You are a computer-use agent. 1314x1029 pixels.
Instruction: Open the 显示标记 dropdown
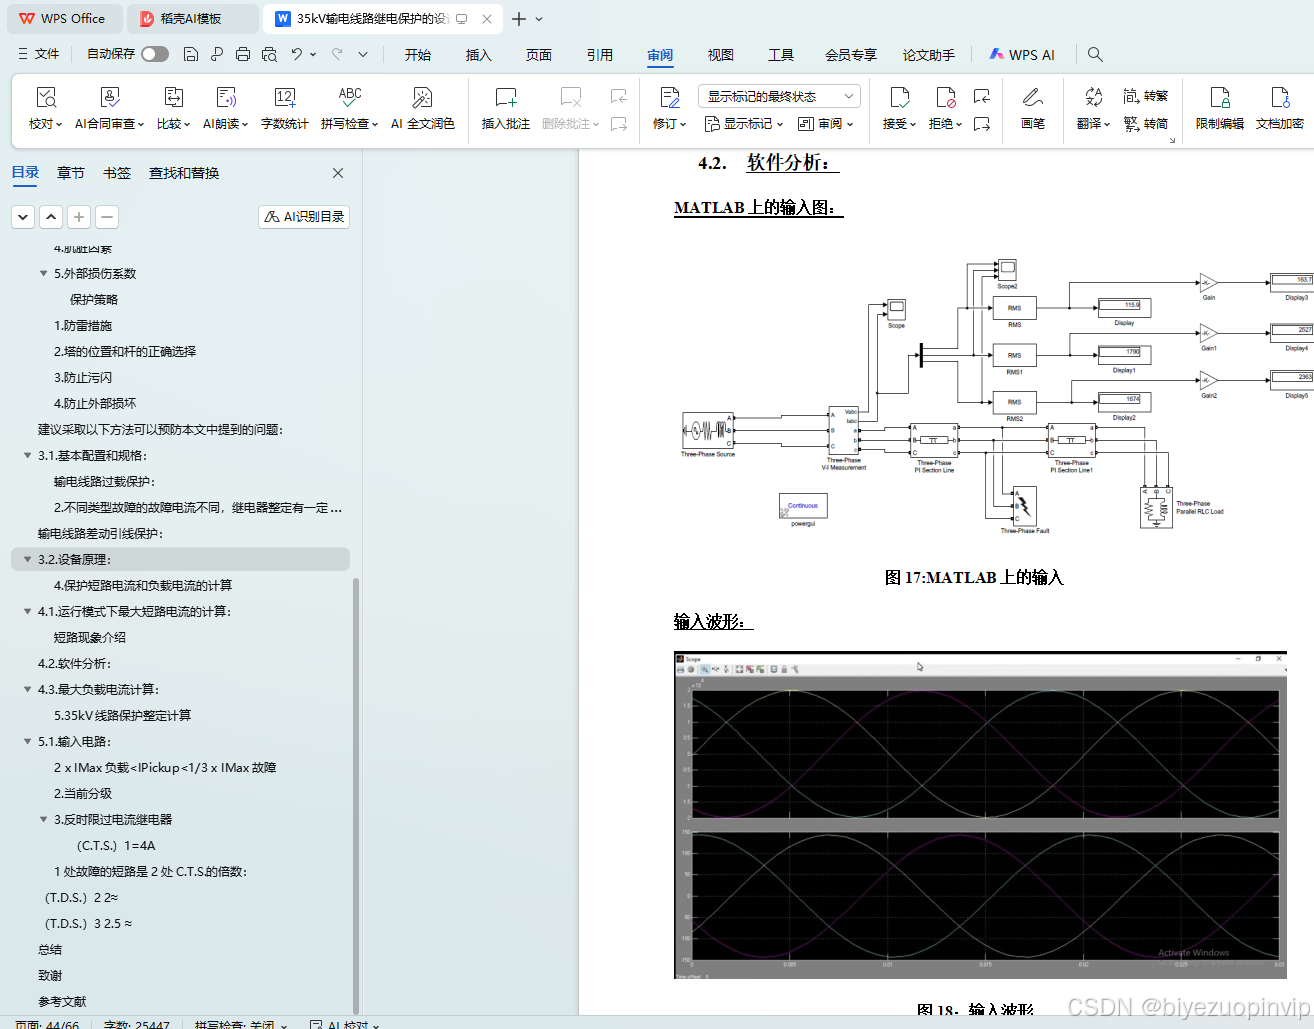pos(744,124)
